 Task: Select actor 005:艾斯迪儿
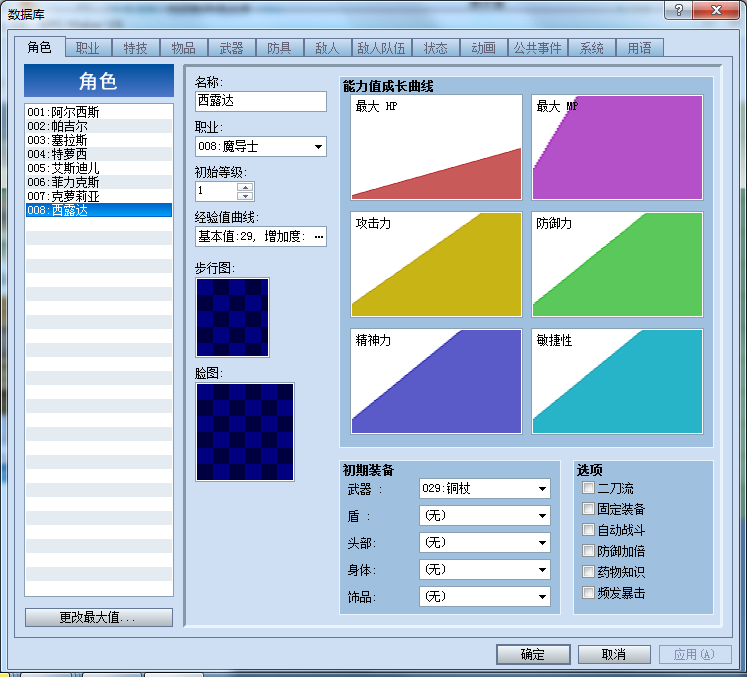(99, 168)
